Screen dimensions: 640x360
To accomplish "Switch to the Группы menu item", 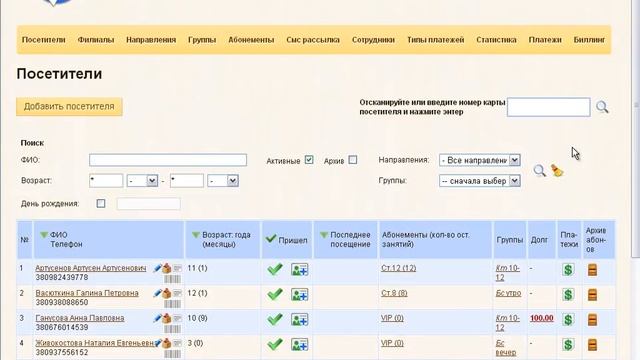I will [x=202, y=40].
